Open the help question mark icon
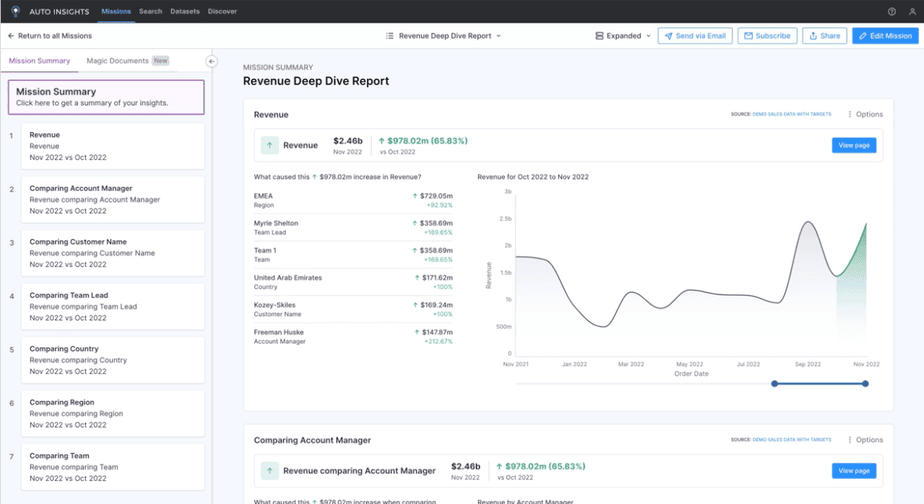 pos(892,11)
